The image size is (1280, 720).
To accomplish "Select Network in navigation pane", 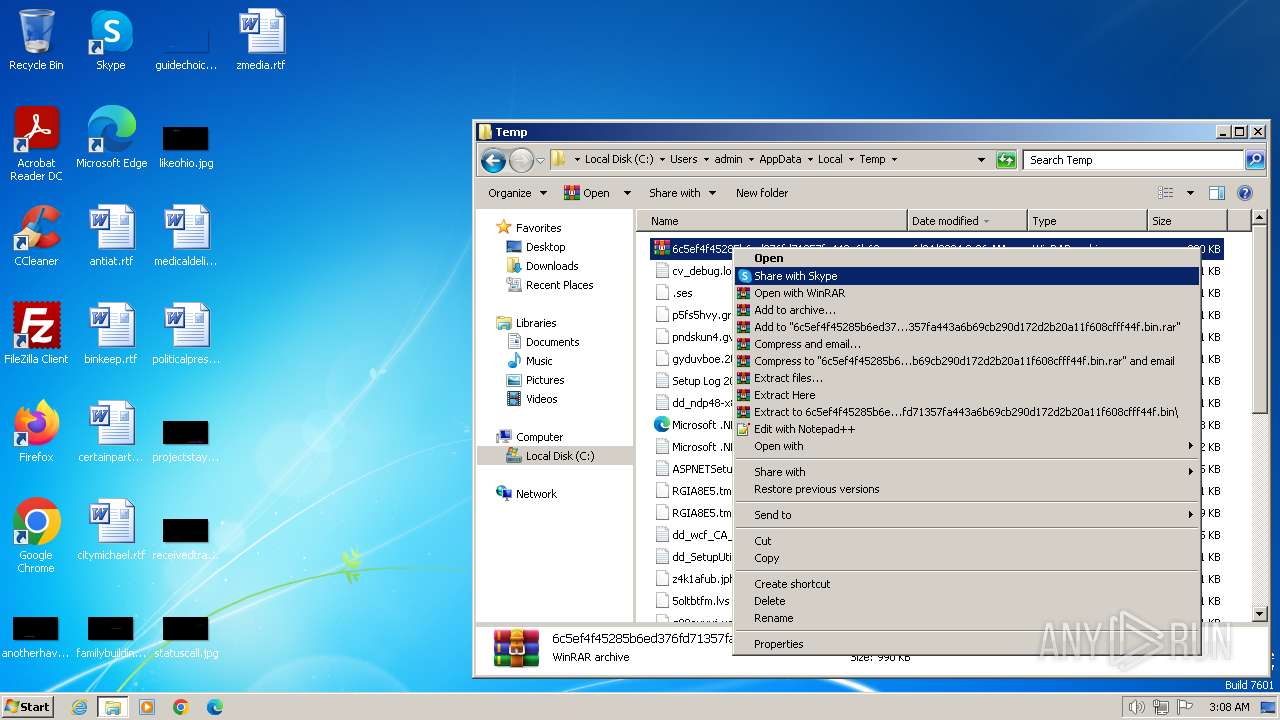I will coord(536,494).
